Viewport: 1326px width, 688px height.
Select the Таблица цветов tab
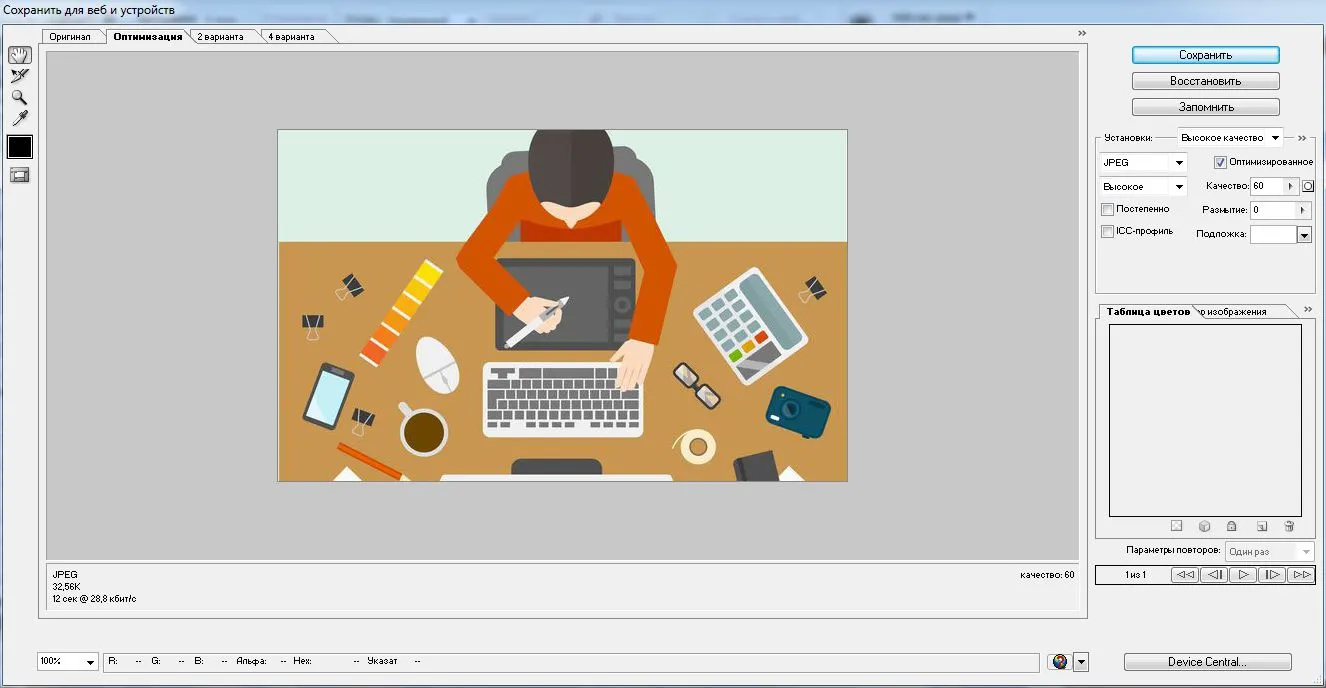coord(1148,311)
